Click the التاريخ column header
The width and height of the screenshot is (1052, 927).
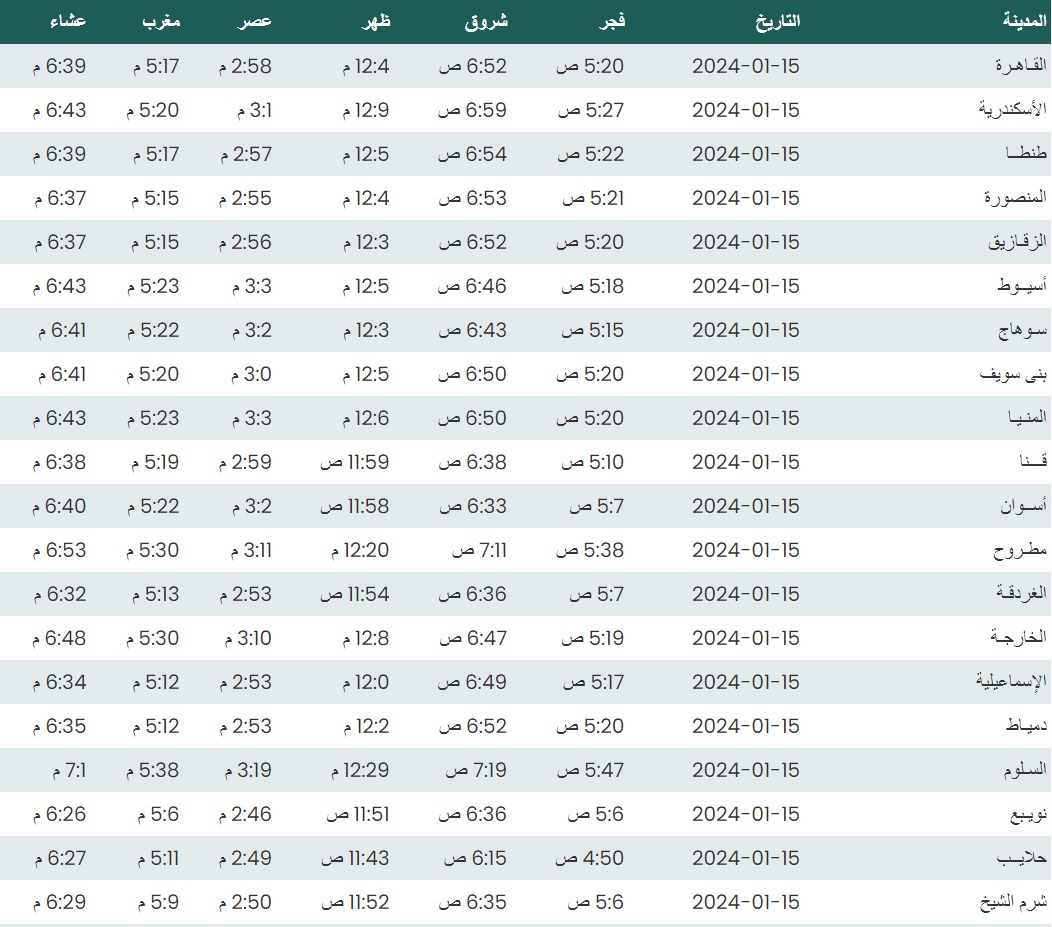(776, 21)
